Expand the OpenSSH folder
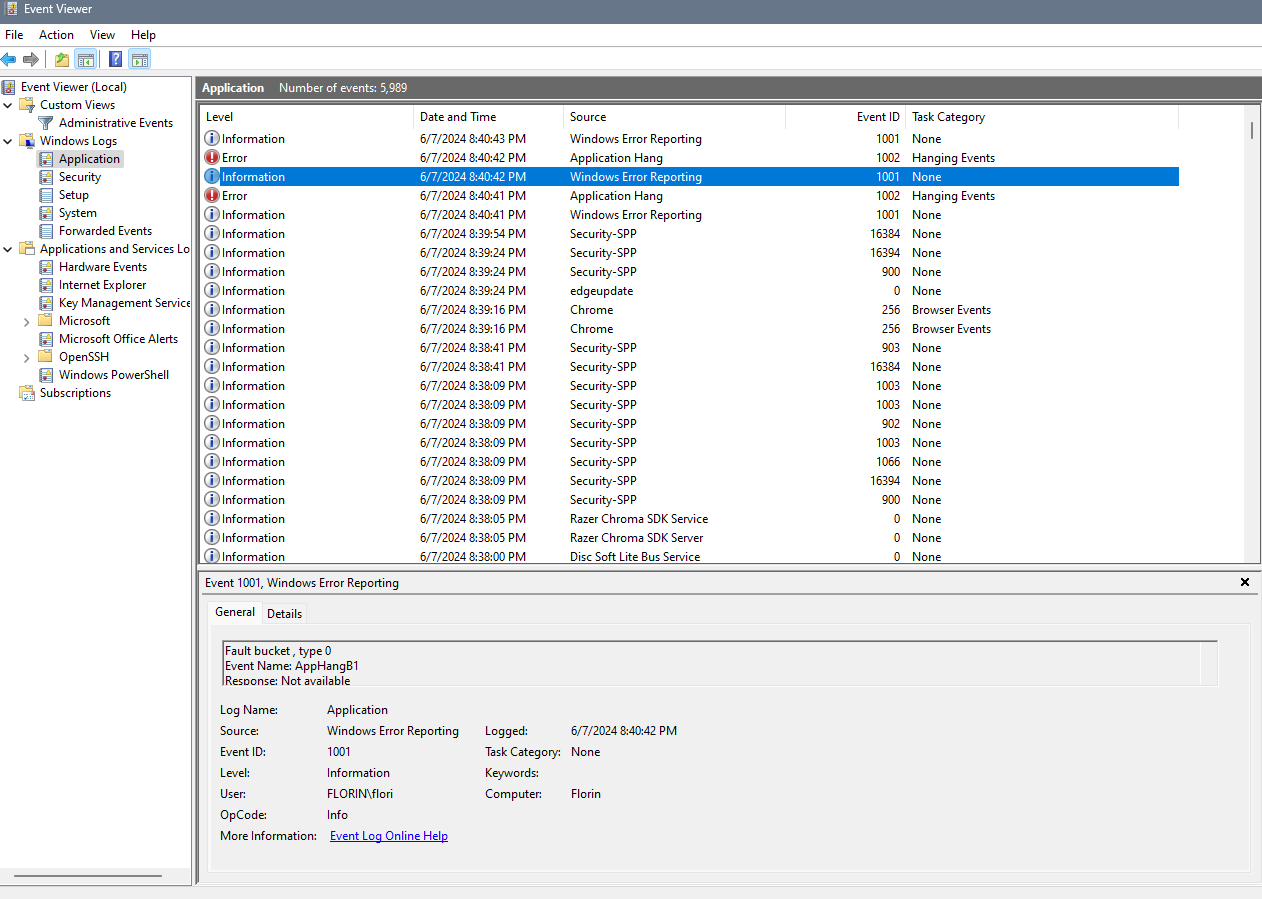 [x=26, y=357]
